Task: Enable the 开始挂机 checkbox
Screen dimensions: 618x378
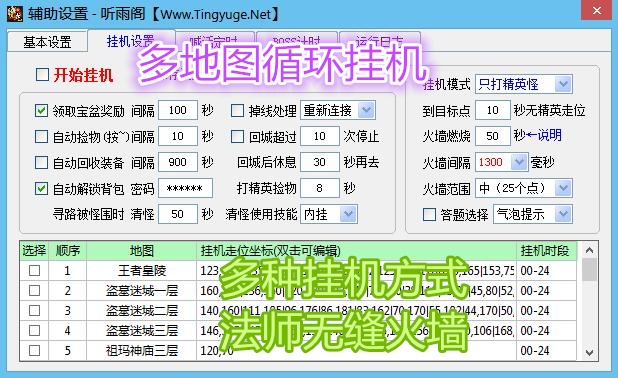Action: (x=42, y=74)
